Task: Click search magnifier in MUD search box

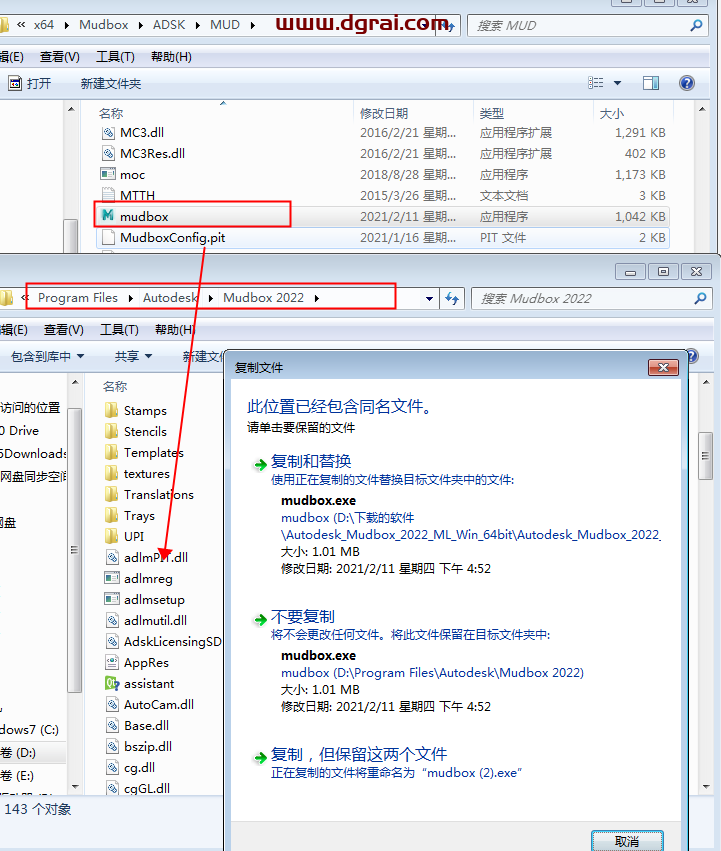Action: (x=696, y=25)
